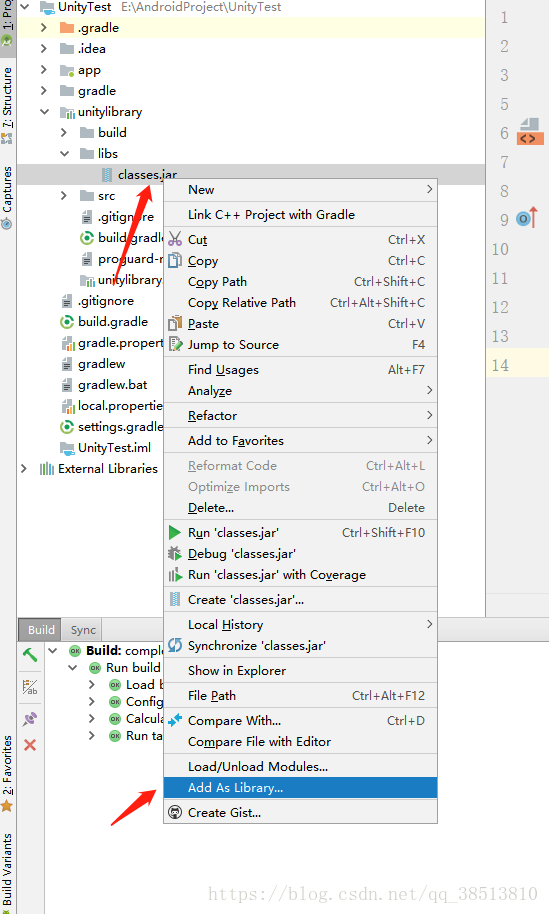
Task: Switch to the Build tab
Action: coord(41,630)
